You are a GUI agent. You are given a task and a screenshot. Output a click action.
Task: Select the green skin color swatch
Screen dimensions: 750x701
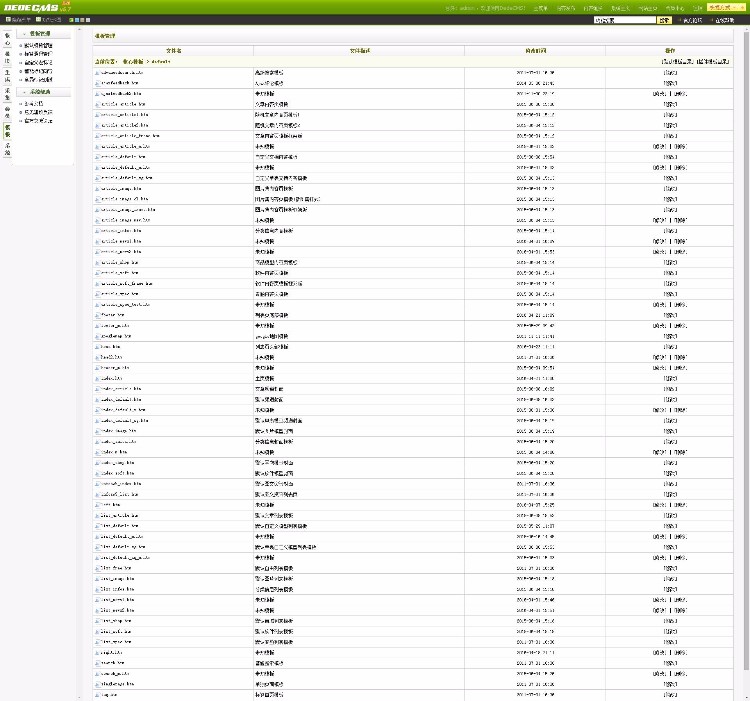point(71,20)
